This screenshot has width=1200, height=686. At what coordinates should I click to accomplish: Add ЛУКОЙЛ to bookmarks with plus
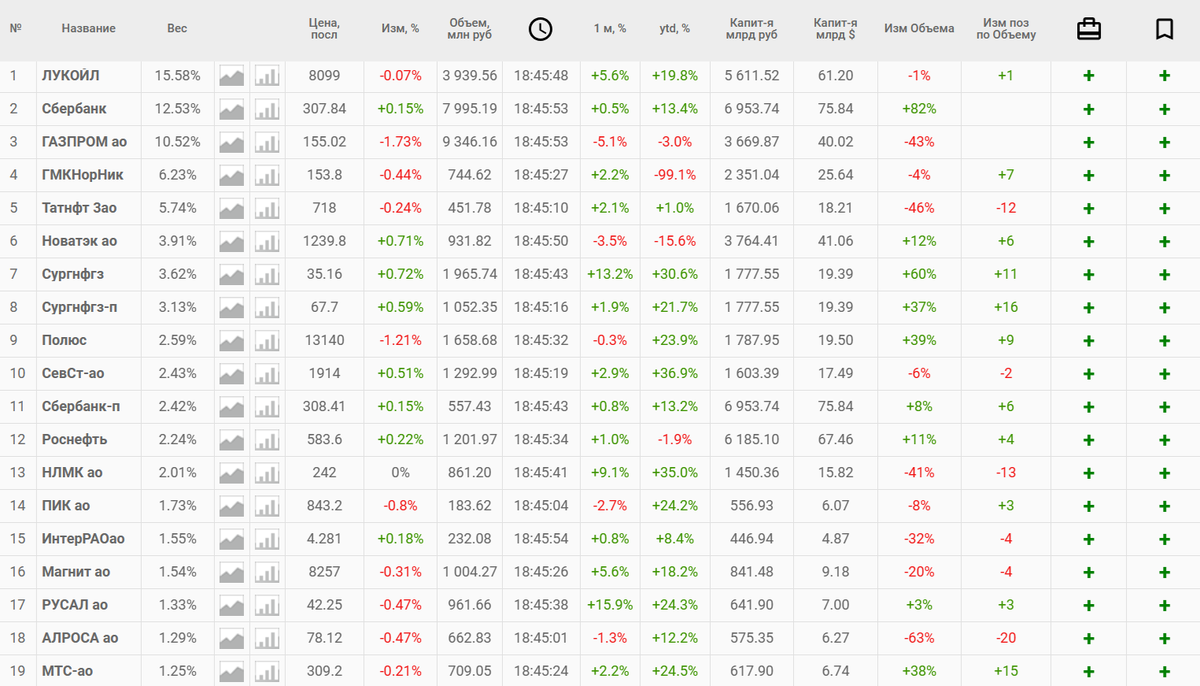tap(1164, 76)
